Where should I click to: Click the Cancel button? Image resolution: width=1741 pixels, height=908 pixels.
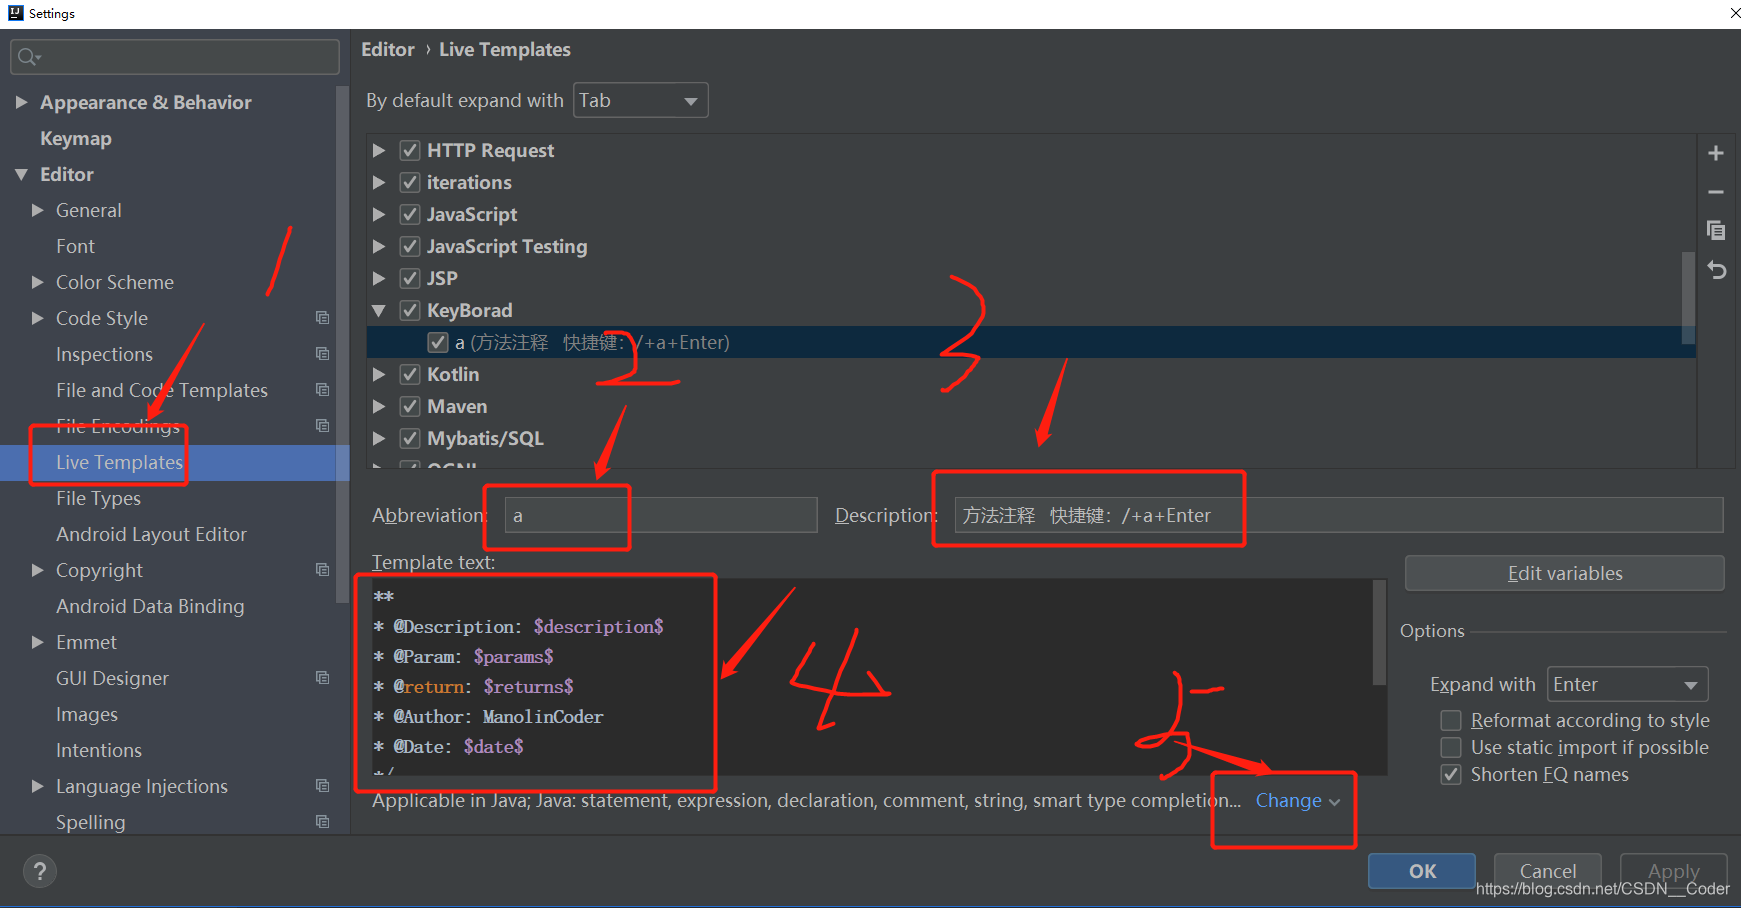pos(1548,871)
